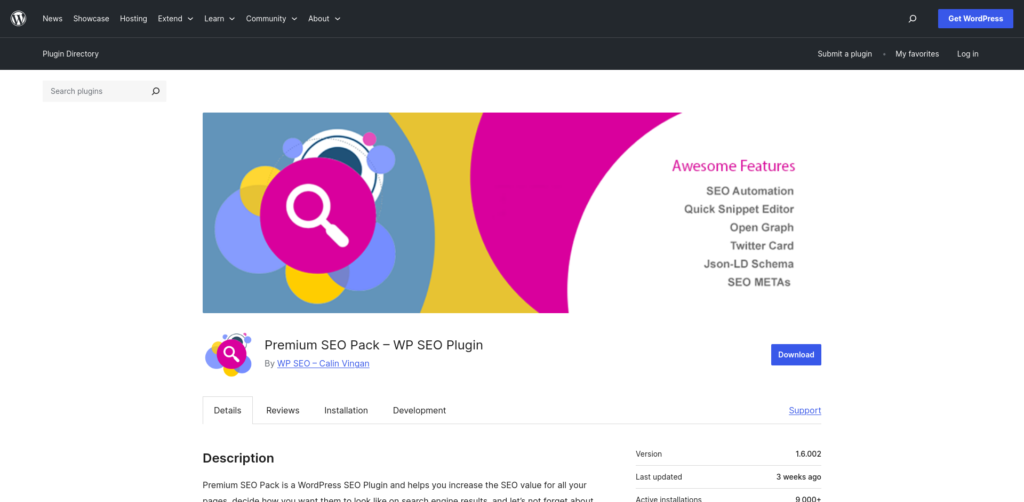Open the Development tab
Viewport: 1024px width, 502px height.
pos(419,410)
